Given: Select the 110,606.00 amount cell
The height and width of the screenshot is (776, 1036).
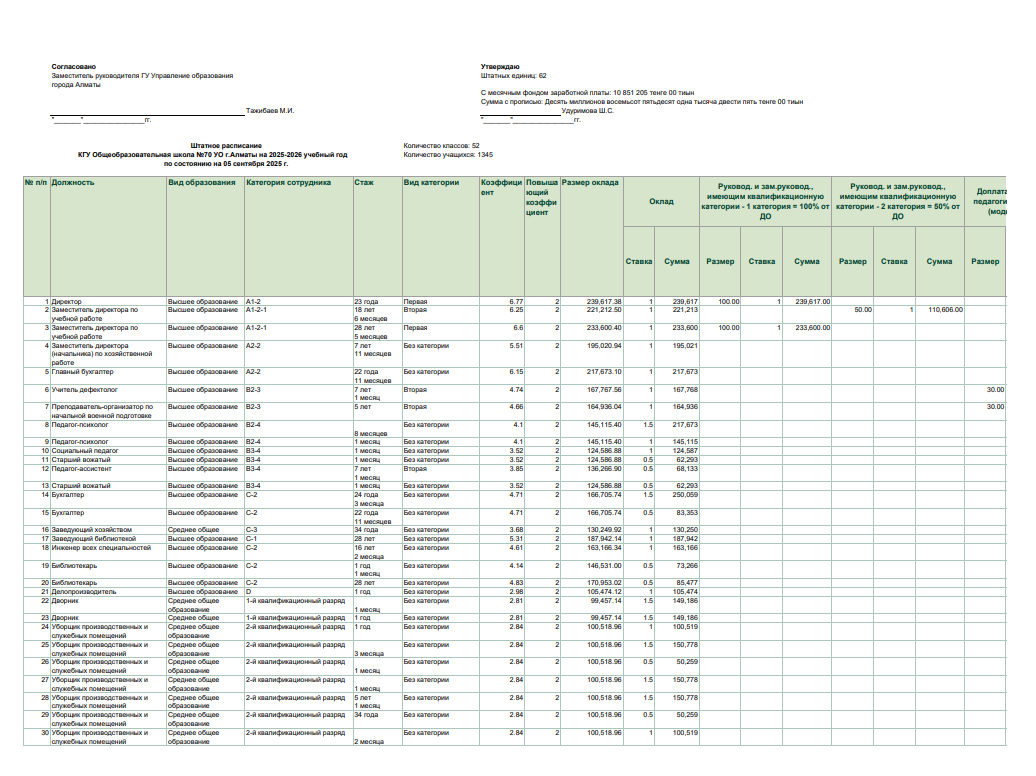Looking at the screenshot, I should (944, 310).
